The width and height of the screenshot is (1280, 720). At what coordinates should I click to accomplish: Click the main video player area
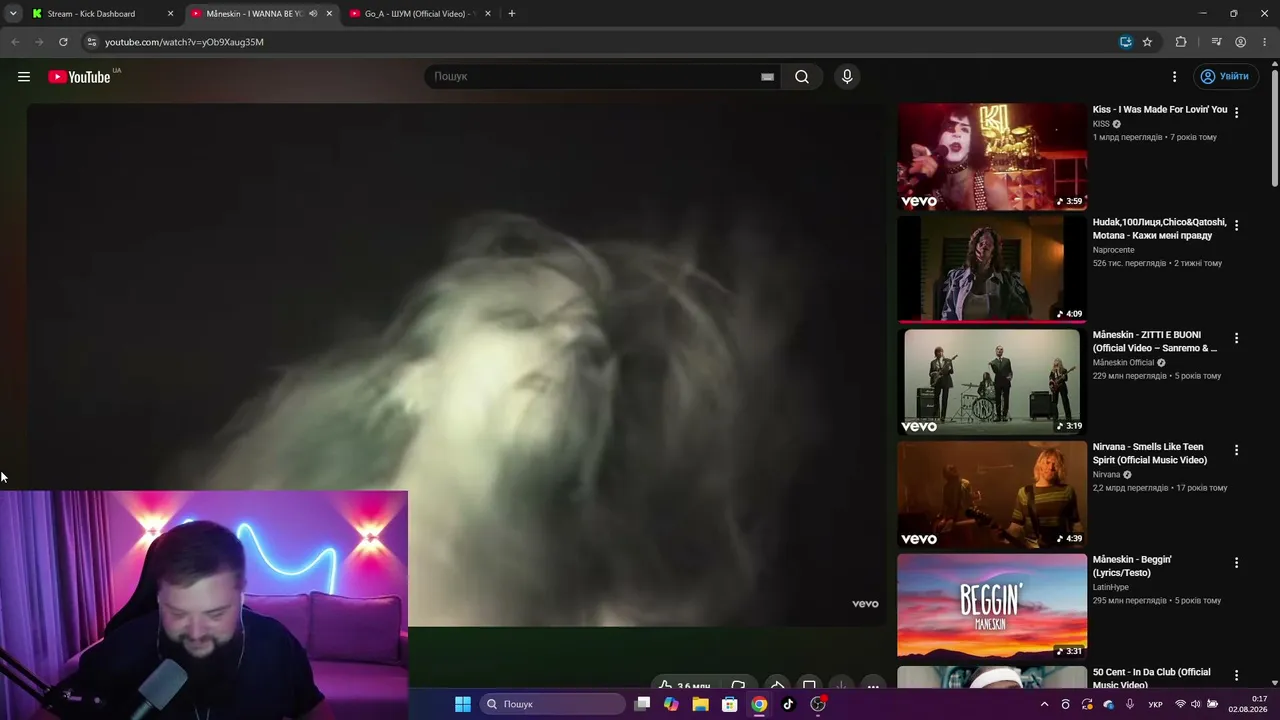tap(456, 365)
